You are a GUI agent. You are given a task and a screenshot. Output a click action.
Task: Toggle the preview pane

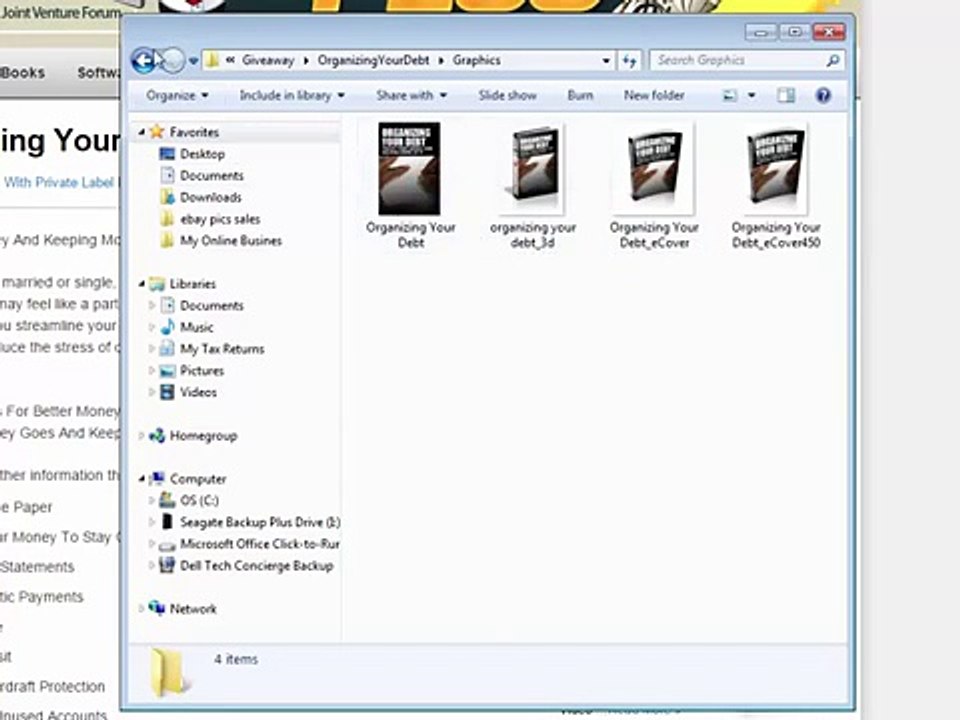click(x=786, y=96)
